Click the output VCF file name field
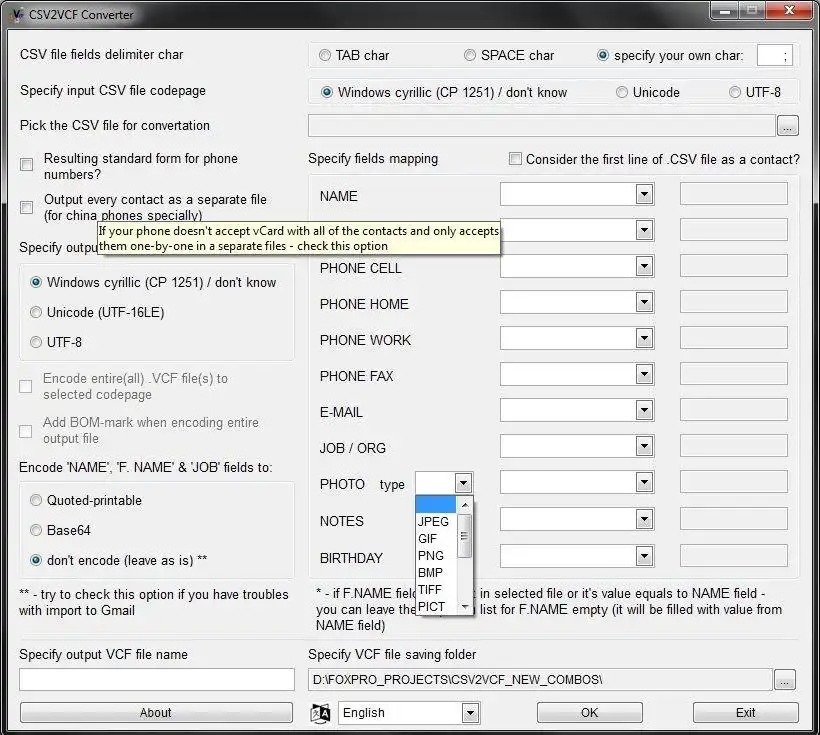Screen dimensions: 820x735 157,680
